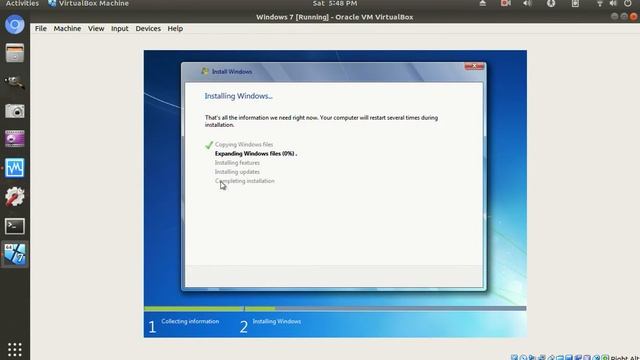640x360 pixels.
Task: Click the eject indicator in top panel
Action: point(482,4)
